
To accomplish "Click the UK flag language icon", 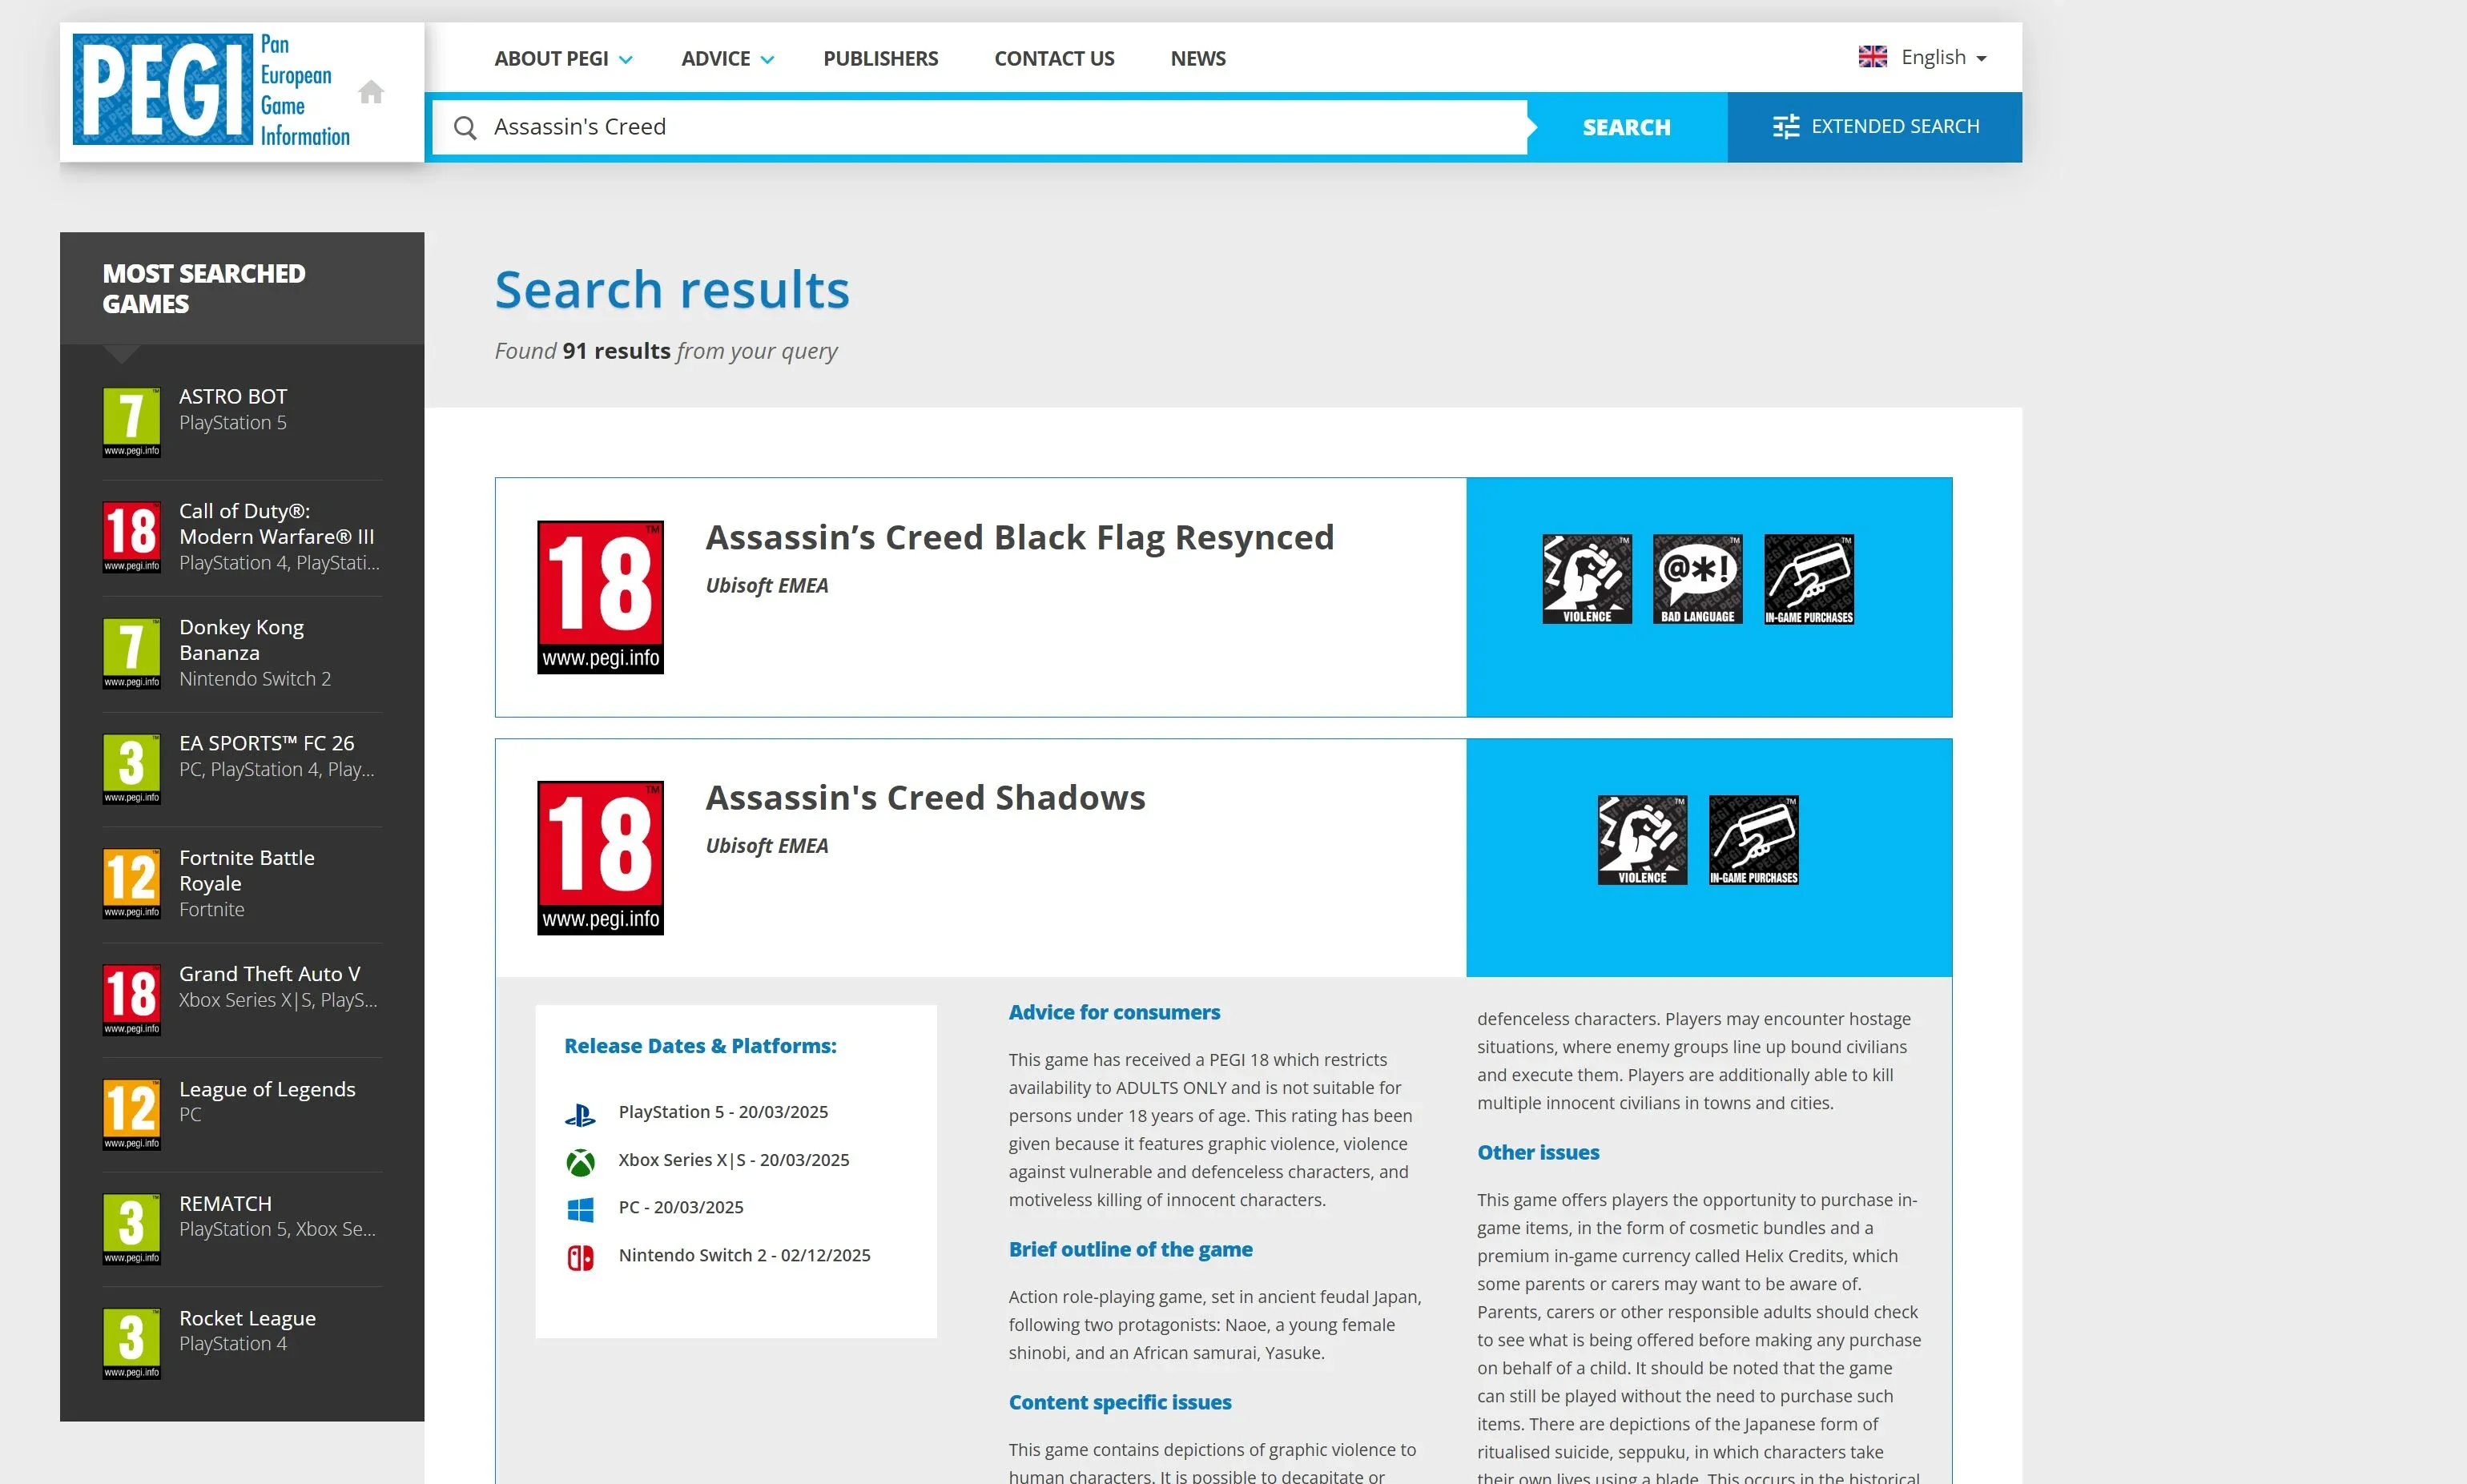I will 1872,56.
